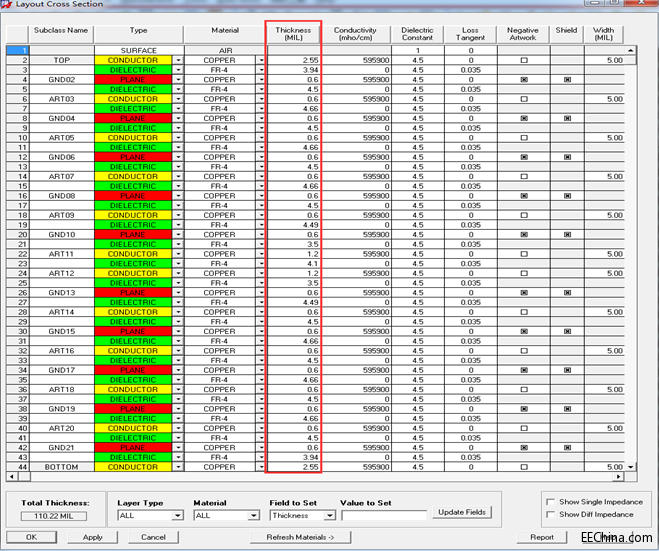The image size is (659, 551).
Task: Open the Report button
Action: [x=541, y=537]
